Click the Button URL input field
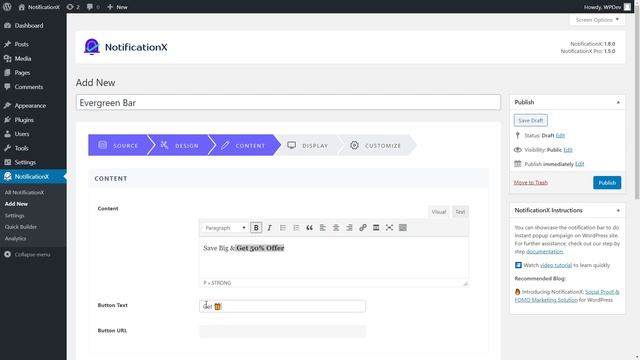This screenshot has height=360, width=640. (x=282, y=331)
